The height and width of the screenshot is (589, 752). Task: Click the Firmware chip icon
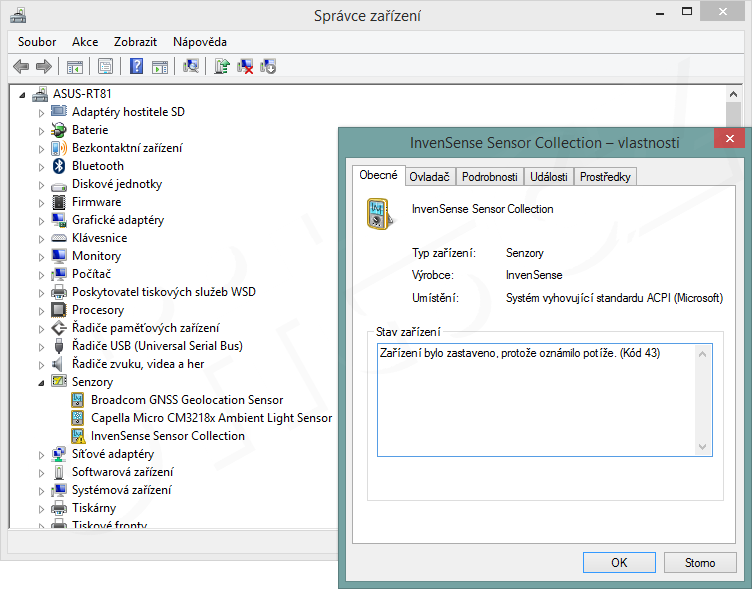tap(59, 202)
